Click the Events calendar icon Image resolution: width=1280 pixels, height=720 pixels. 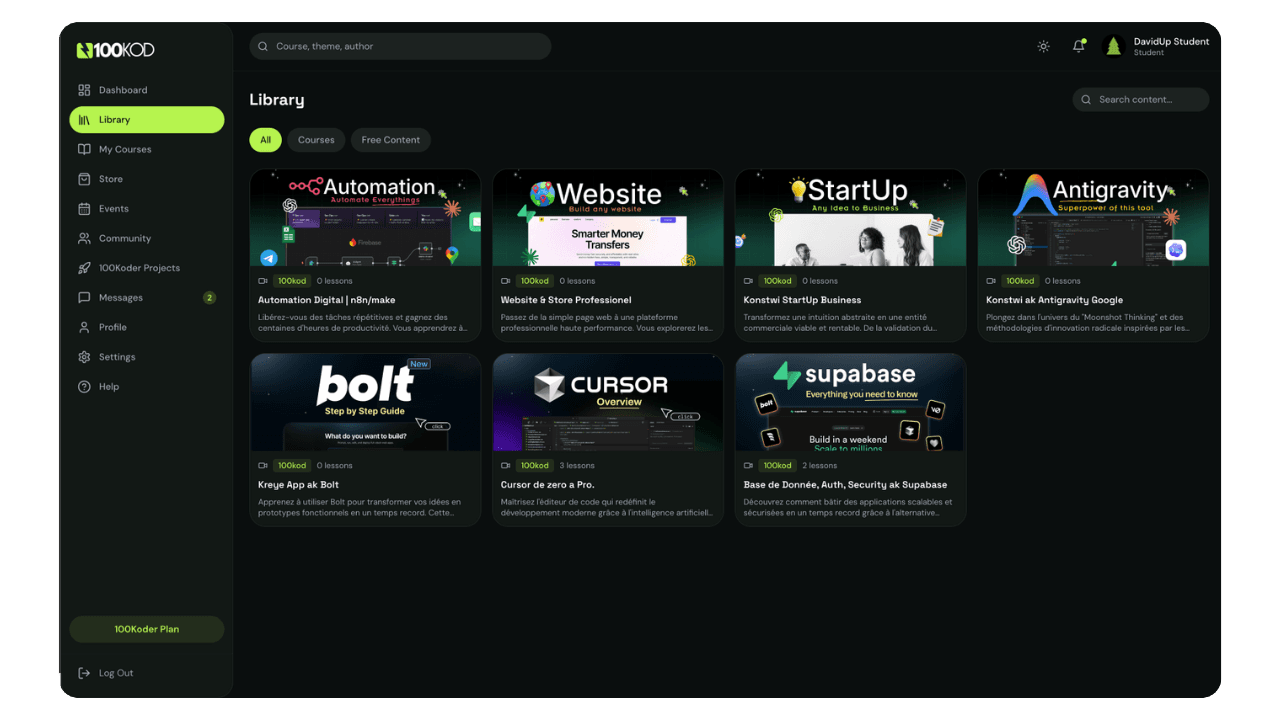pos(85,208)
